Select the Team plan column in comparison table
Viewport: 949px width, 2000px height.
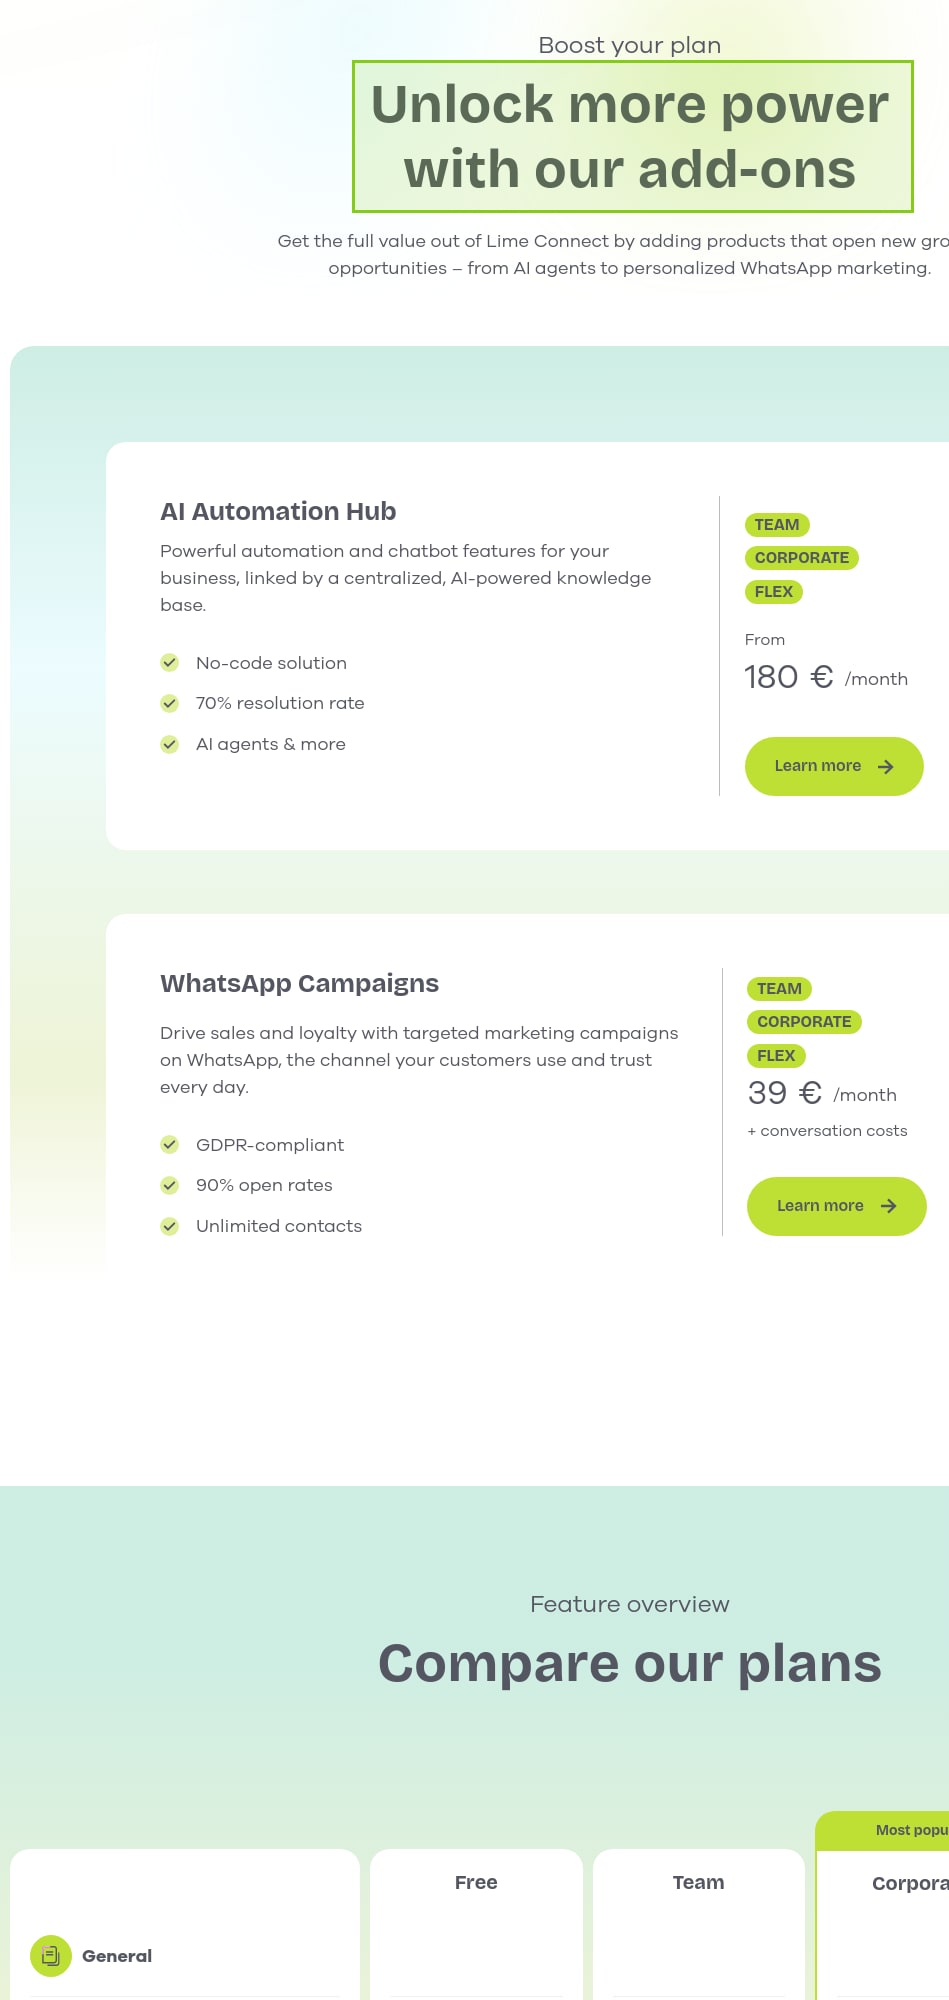[x=698, y=1882]
